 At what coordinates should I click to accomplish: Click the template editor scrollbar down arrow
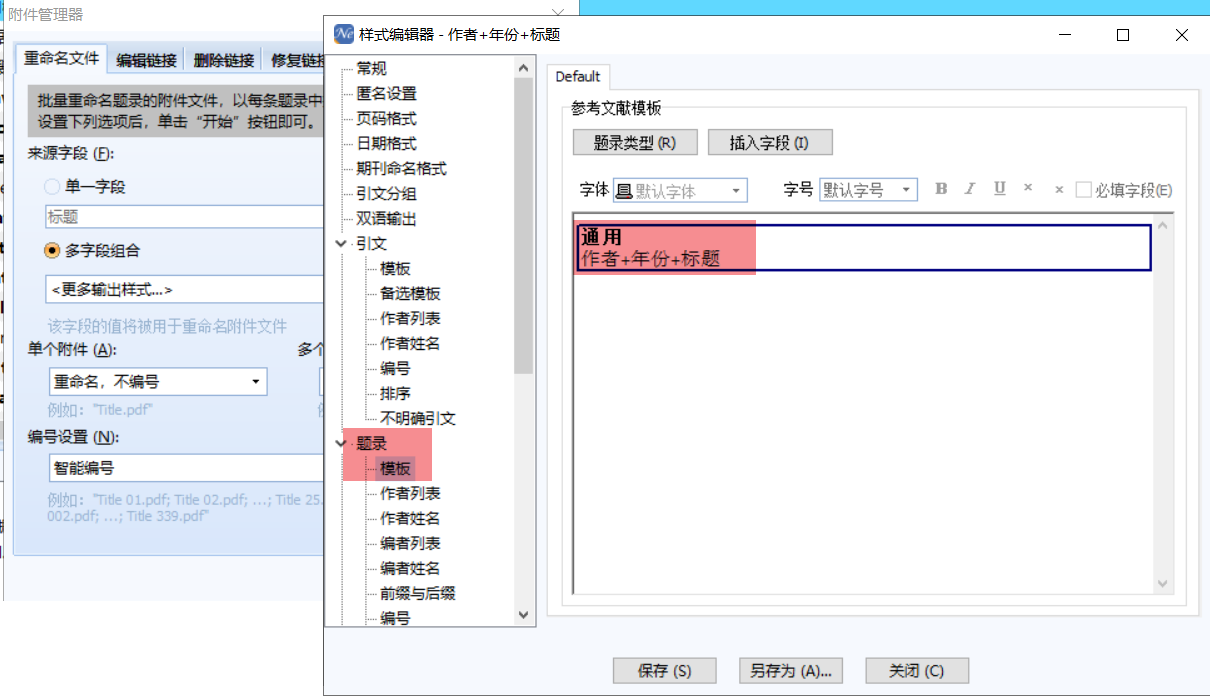[1163, 583]
